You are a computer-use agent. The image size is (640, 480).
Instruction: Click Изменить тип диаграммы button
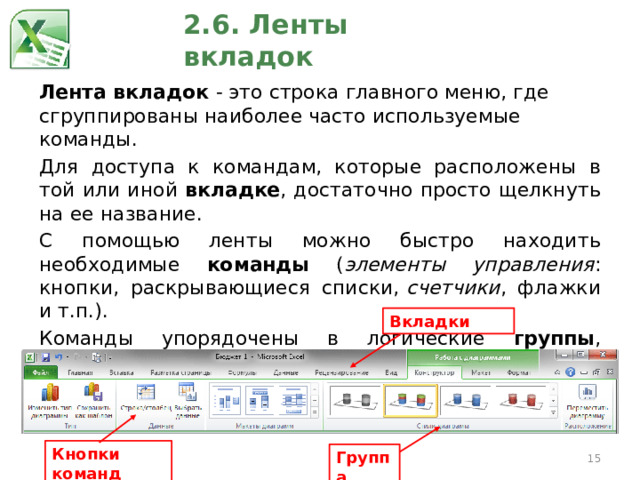point(50,401)
